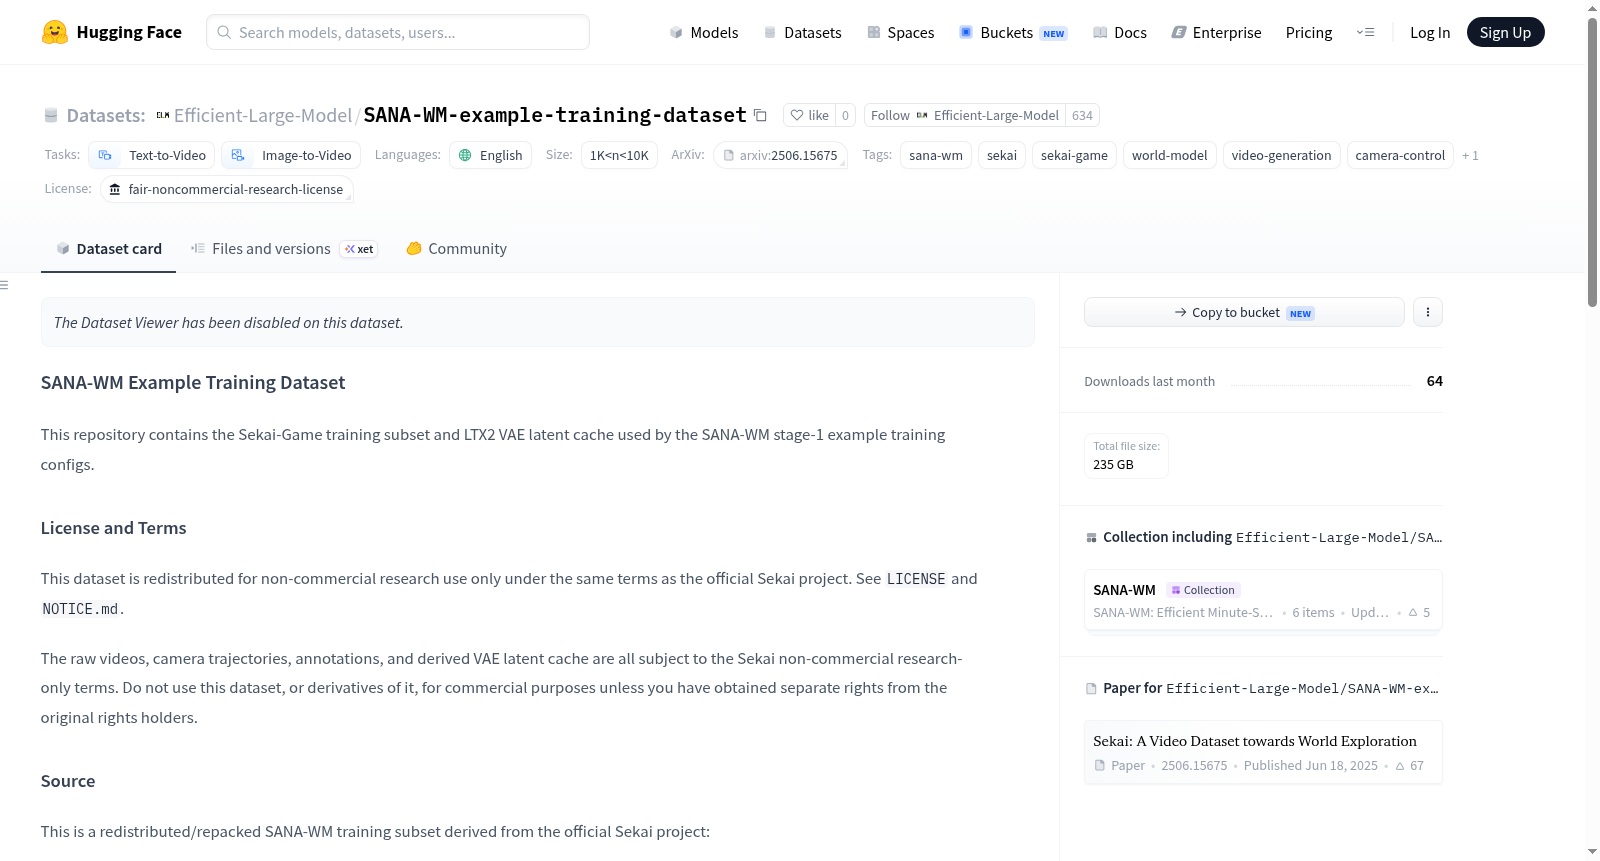
Task: Open the Community tab
Action: (457, 249)
